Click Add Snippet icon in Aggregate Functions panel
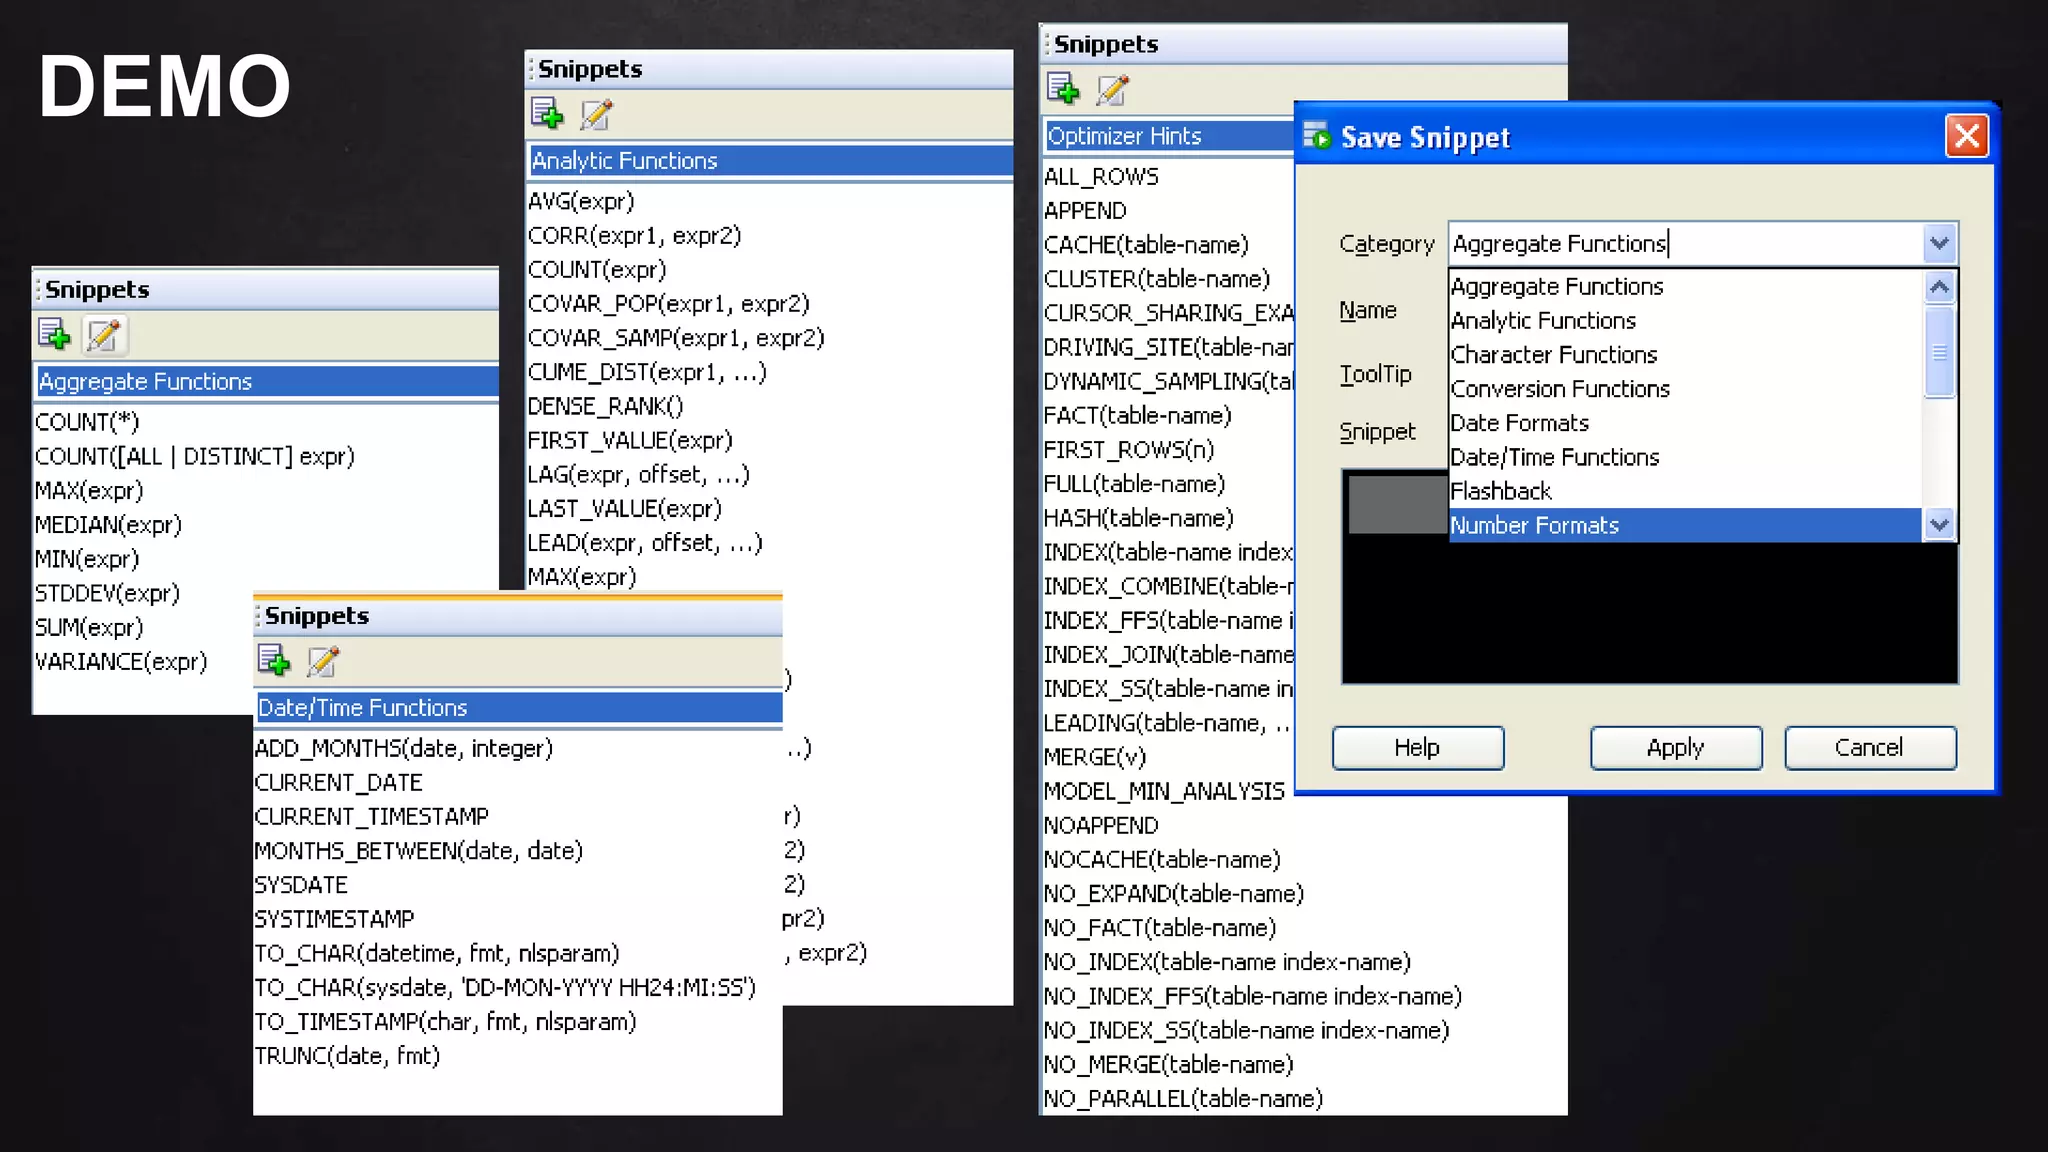The height and width of the screenshot is (1152, 2048). coord(54,334)
